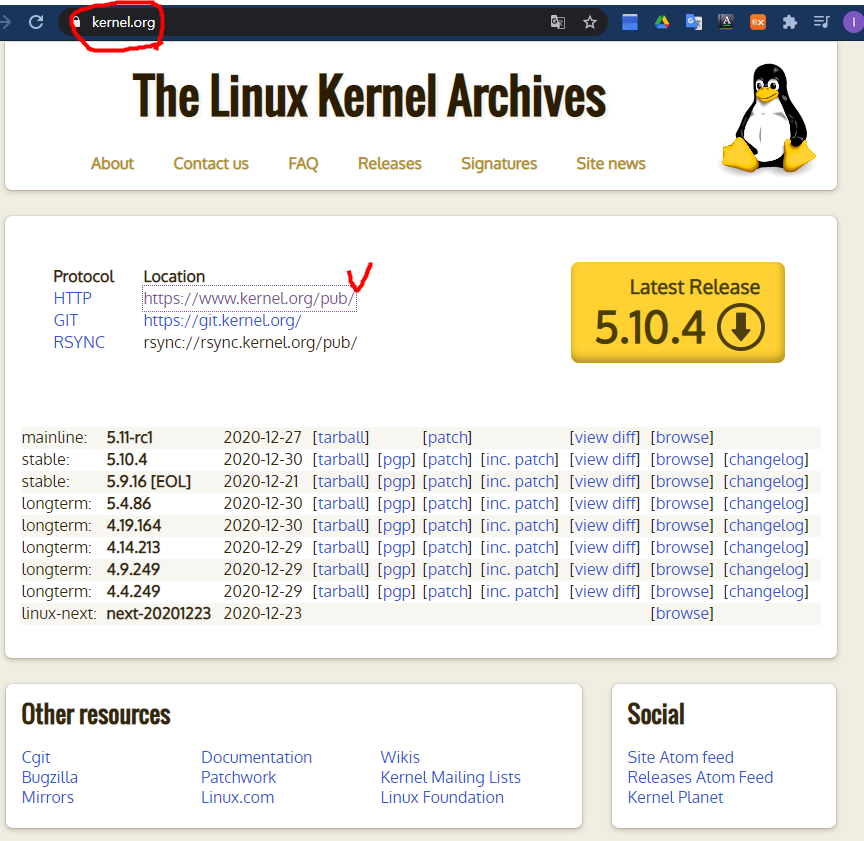864x841 pixels.
Task: Open changelog for longterm 4.19.164
Action: tap(766, 526)
